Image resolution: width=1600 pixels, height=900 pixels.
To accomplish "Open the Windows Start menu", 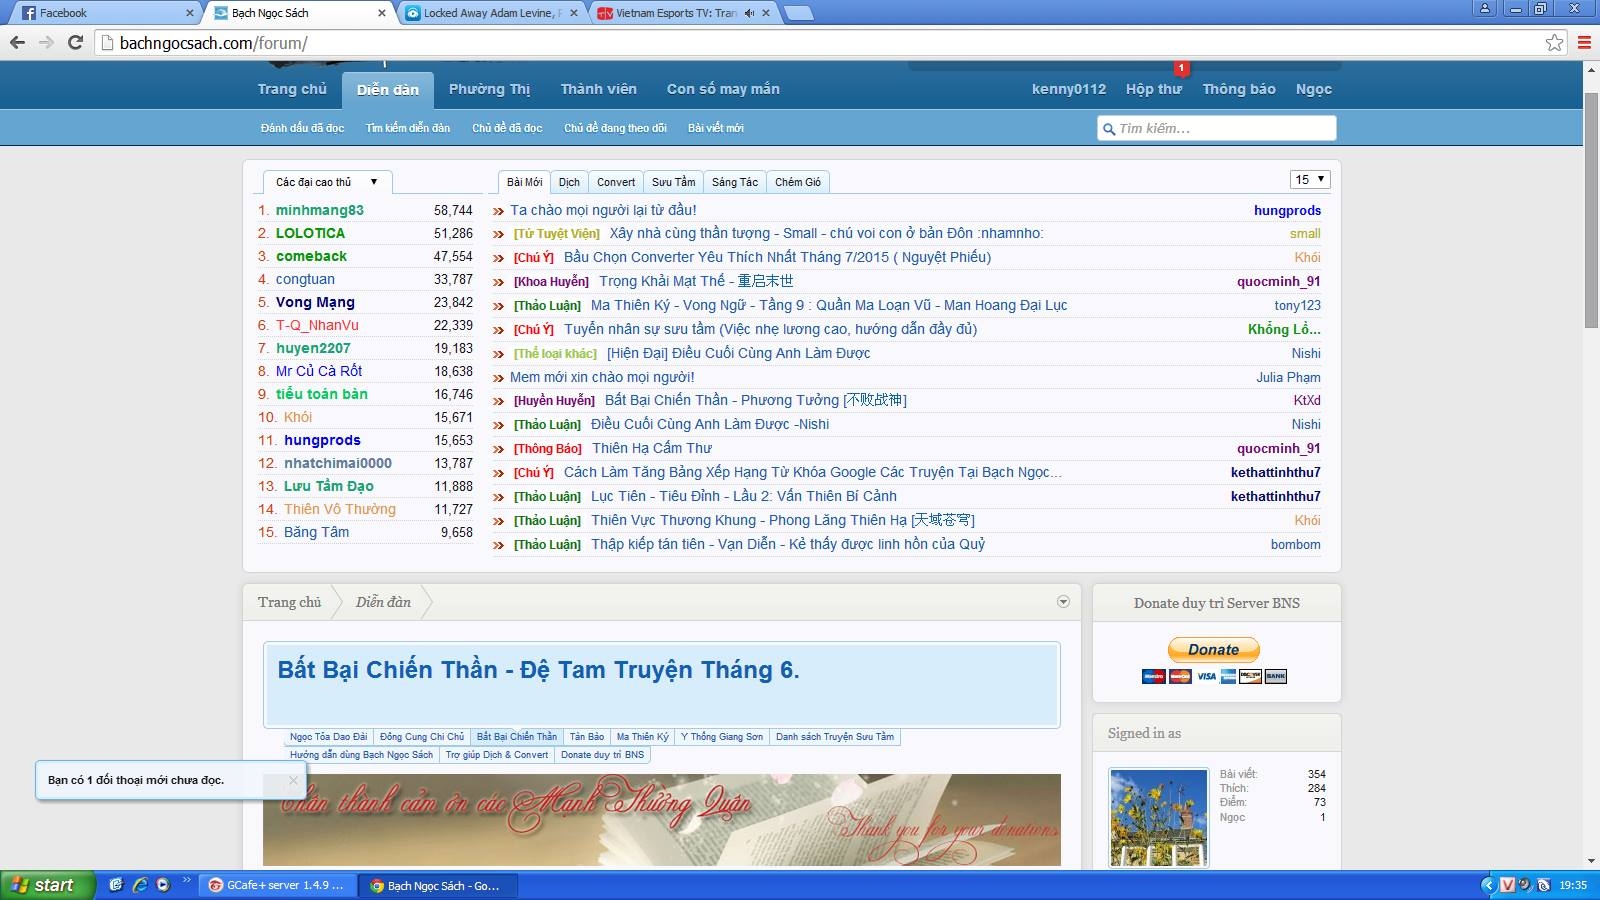I will click(46, 885).
